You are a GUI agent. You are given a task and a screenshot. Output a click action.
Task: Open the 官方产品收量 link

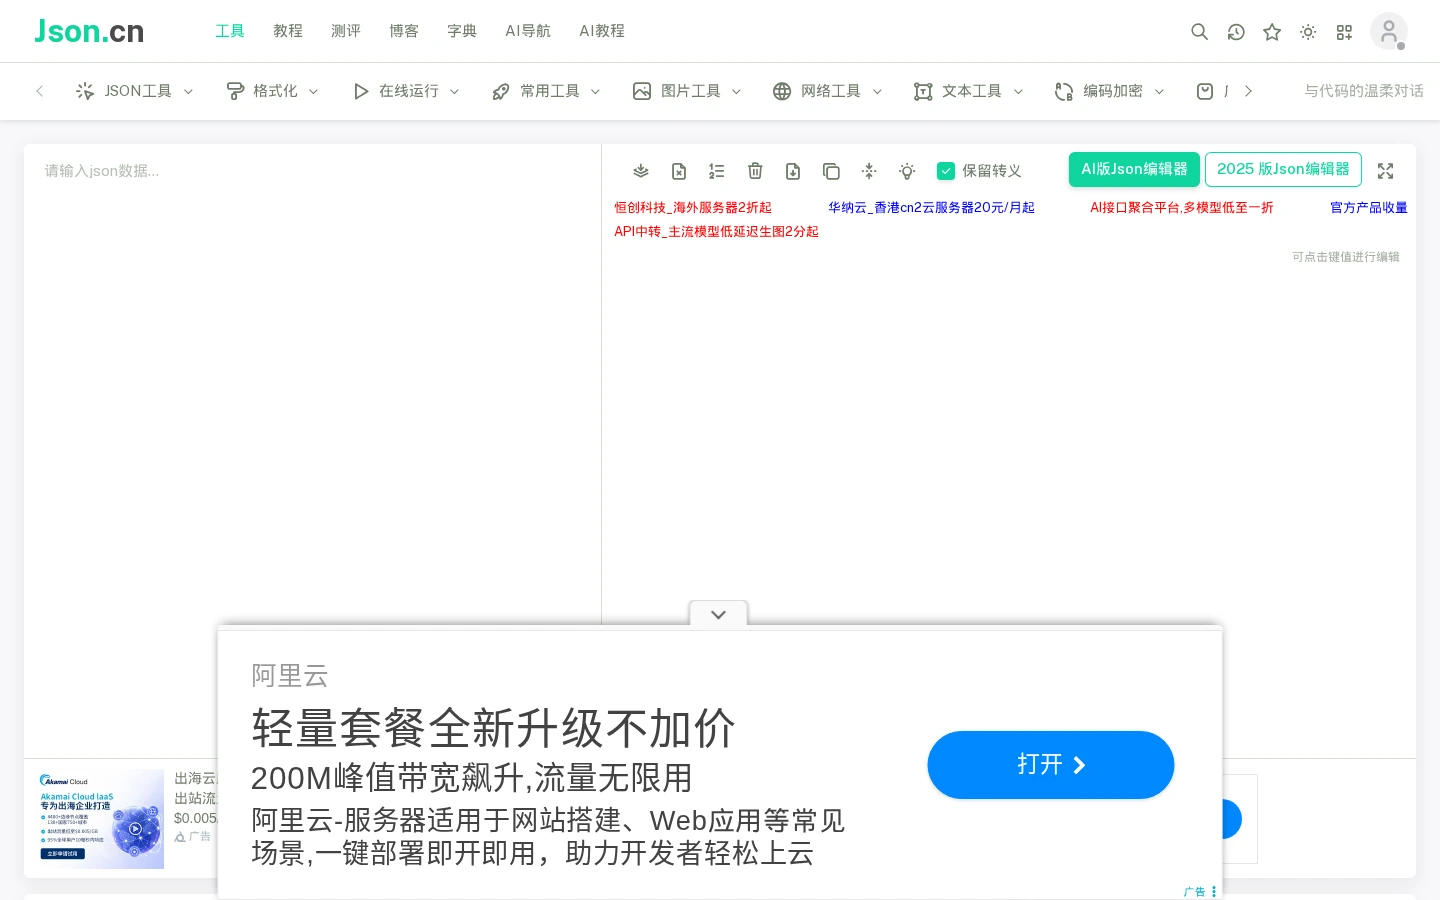click(1369, 207)
